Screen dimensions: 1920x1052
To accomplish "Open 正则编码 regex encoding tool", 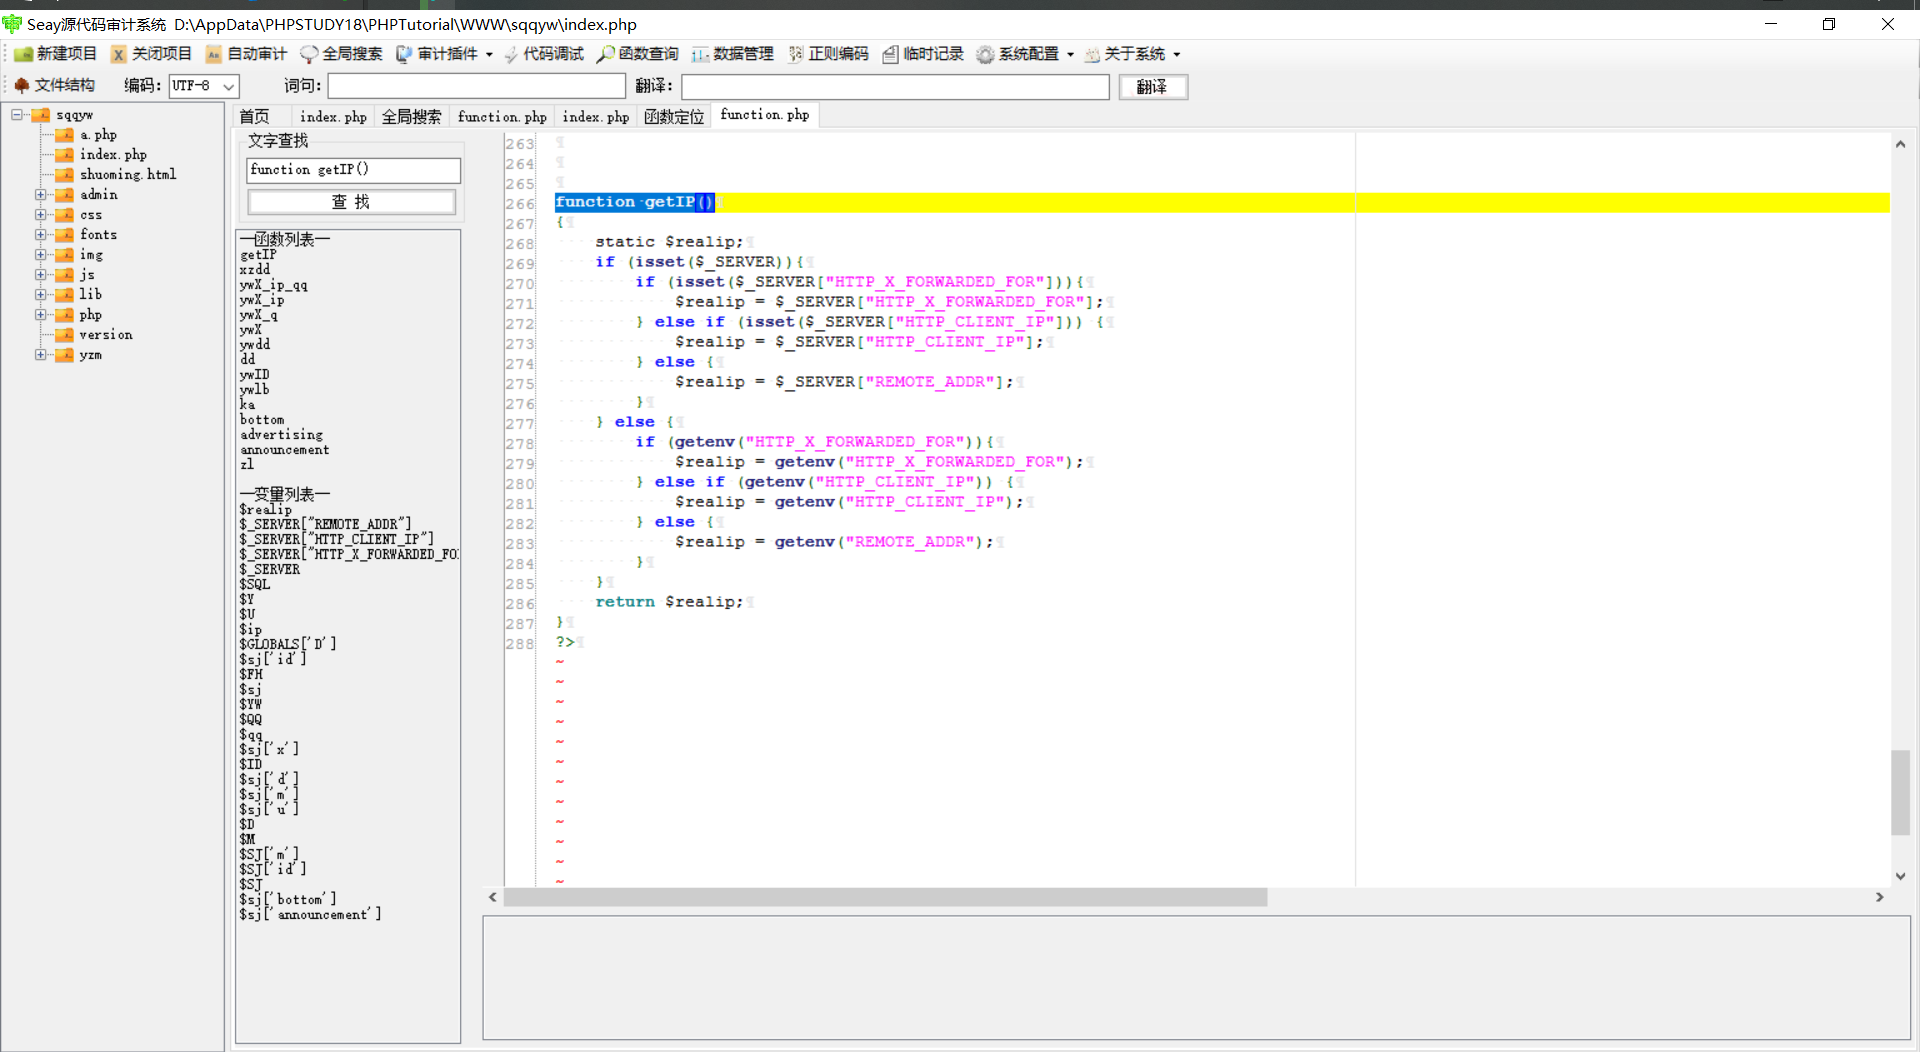I will 828,54.
